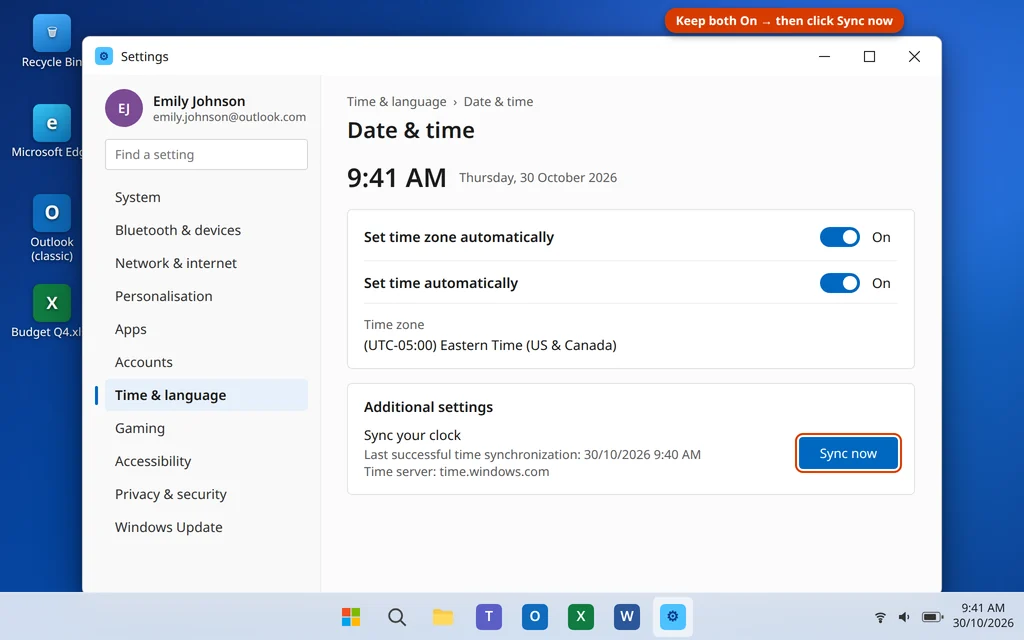Viewport: 1024px width, 640px height.
Task: Minimize the Settings window
Action: point(825,56)
